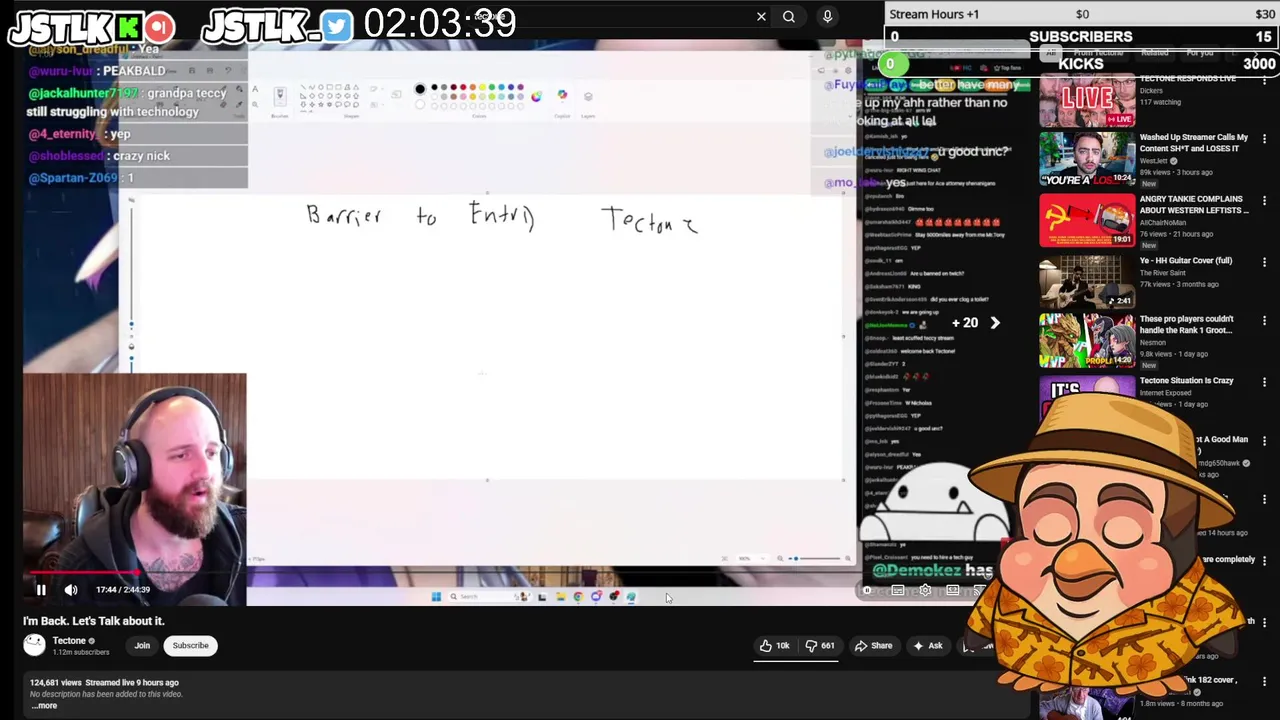Click the AllChairNoMan channel name
This screenshot has width=1280, height=720.
click(x=1163, y=223)
